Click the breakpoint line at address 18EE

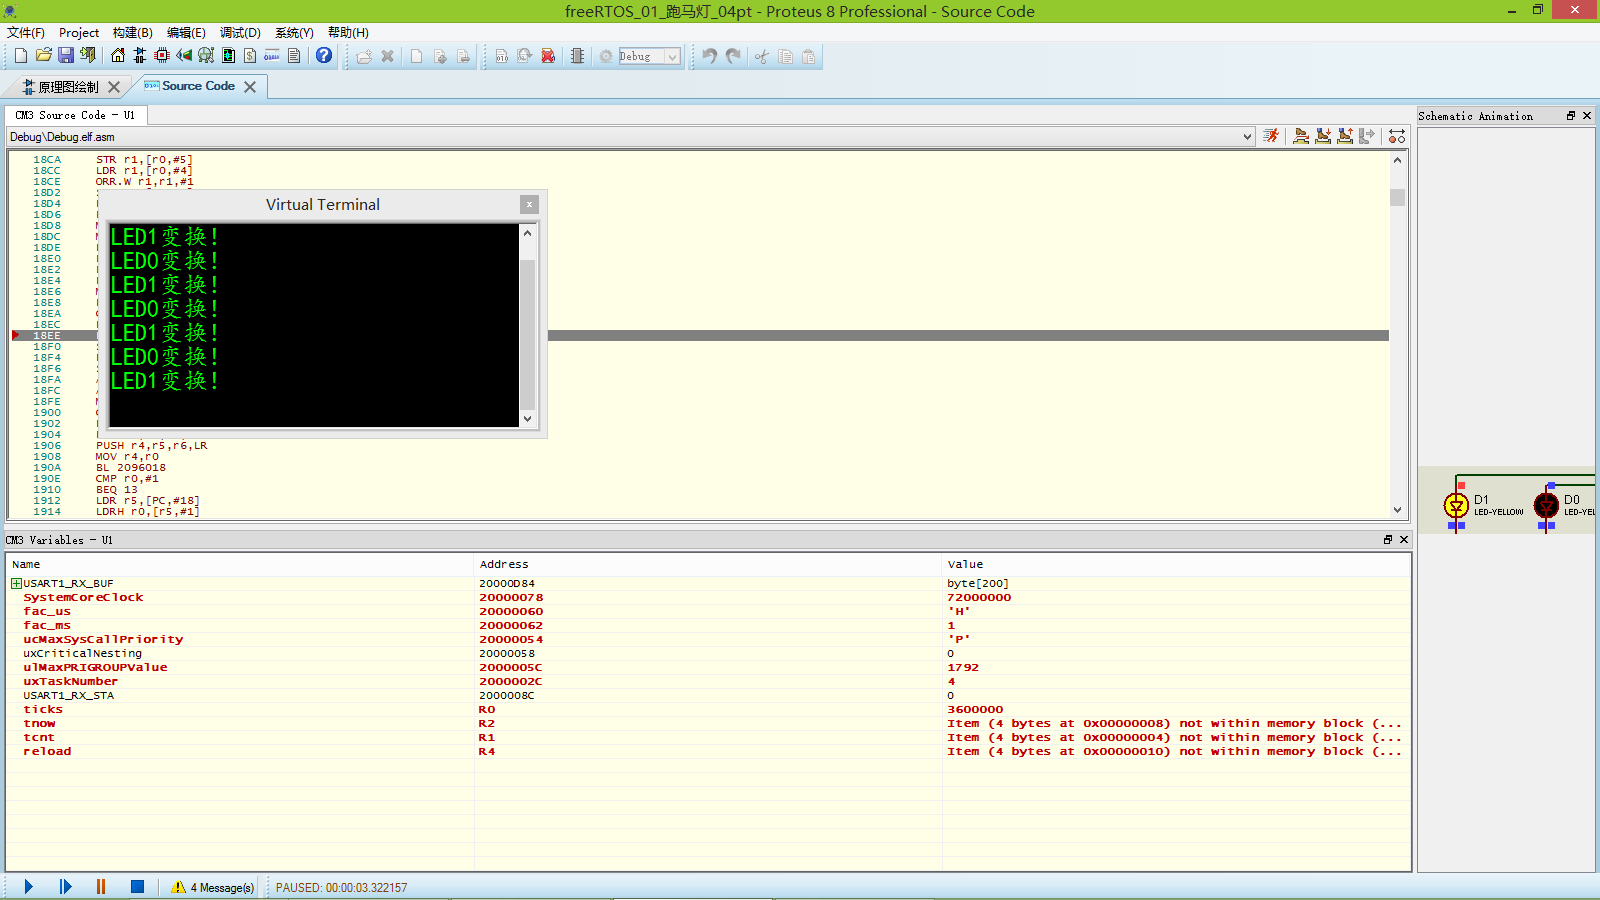click(x=700, y=335)
